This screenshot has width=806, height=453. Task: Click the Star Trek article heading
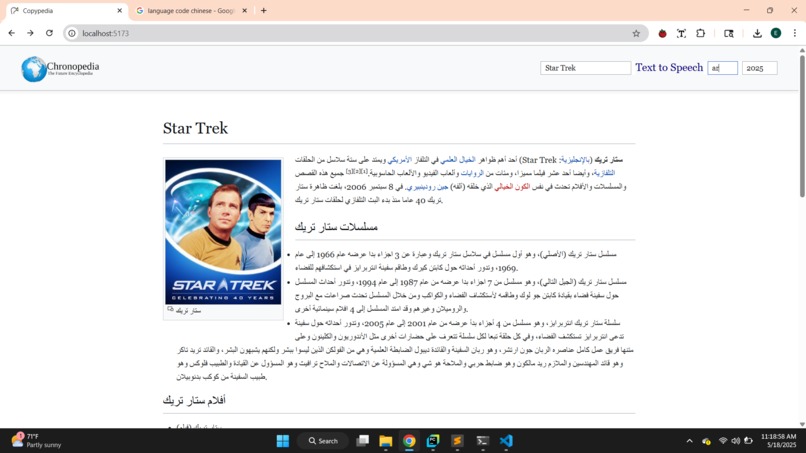coord(195,128)
